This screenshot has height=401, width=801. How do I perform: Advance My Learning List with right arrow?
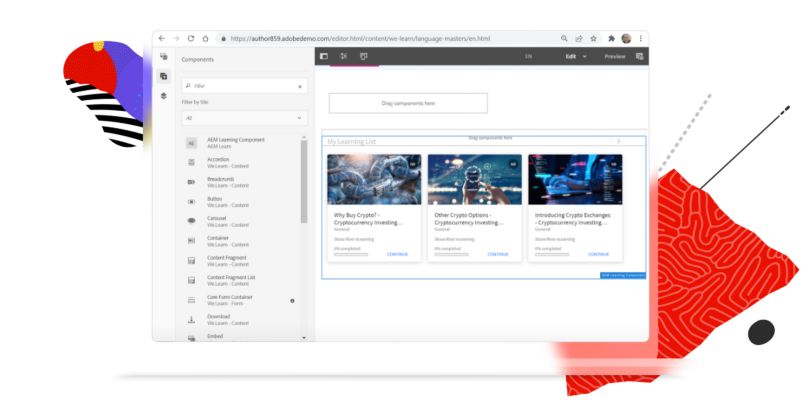click(x=618, y=141)
